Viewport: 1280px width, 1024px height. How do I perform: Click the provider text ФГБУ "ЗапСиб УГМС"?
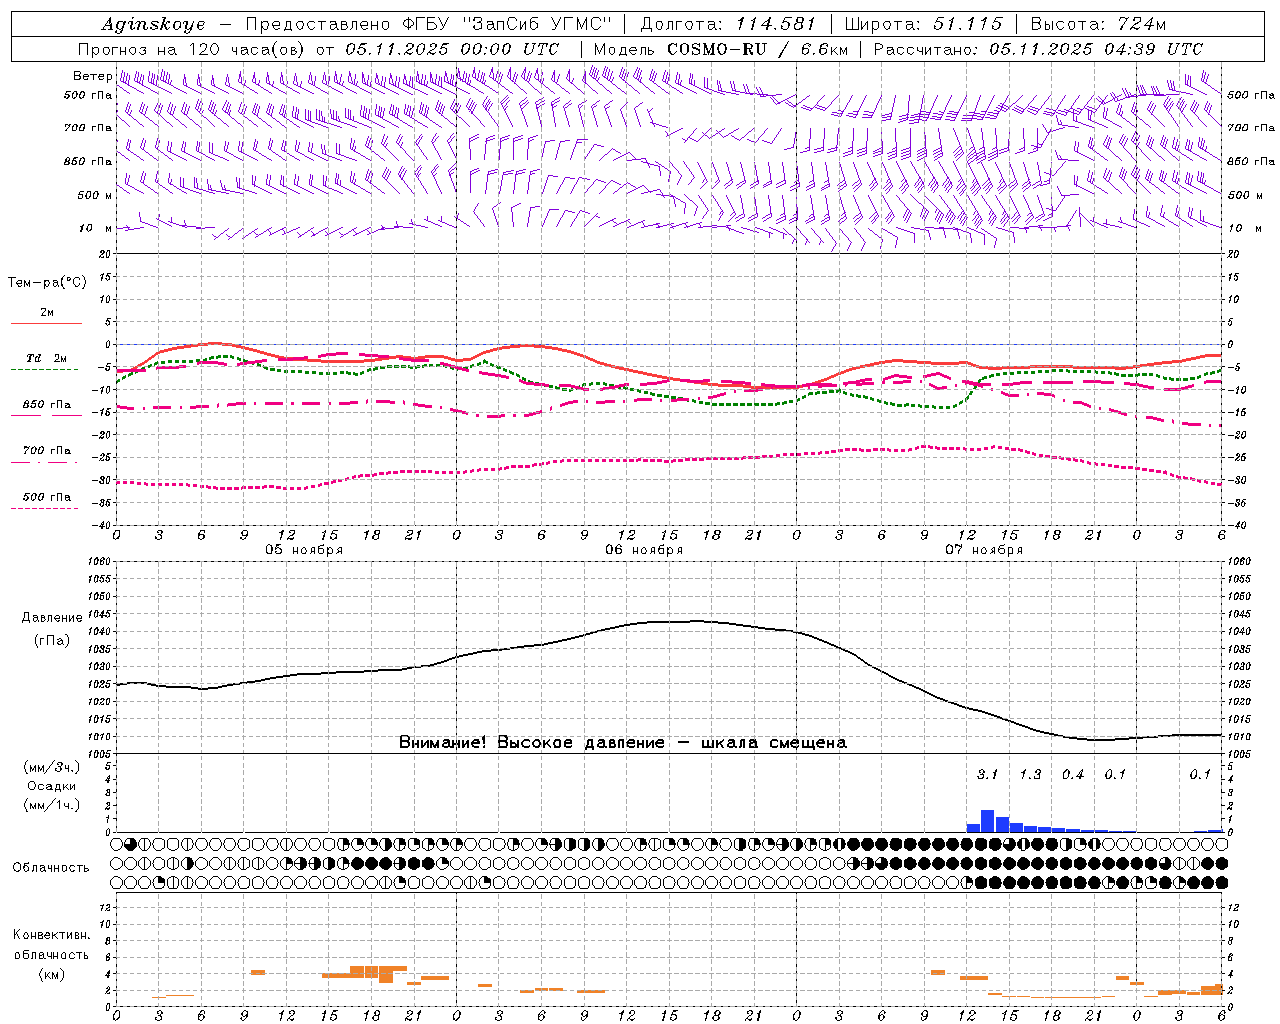(506, 24)
